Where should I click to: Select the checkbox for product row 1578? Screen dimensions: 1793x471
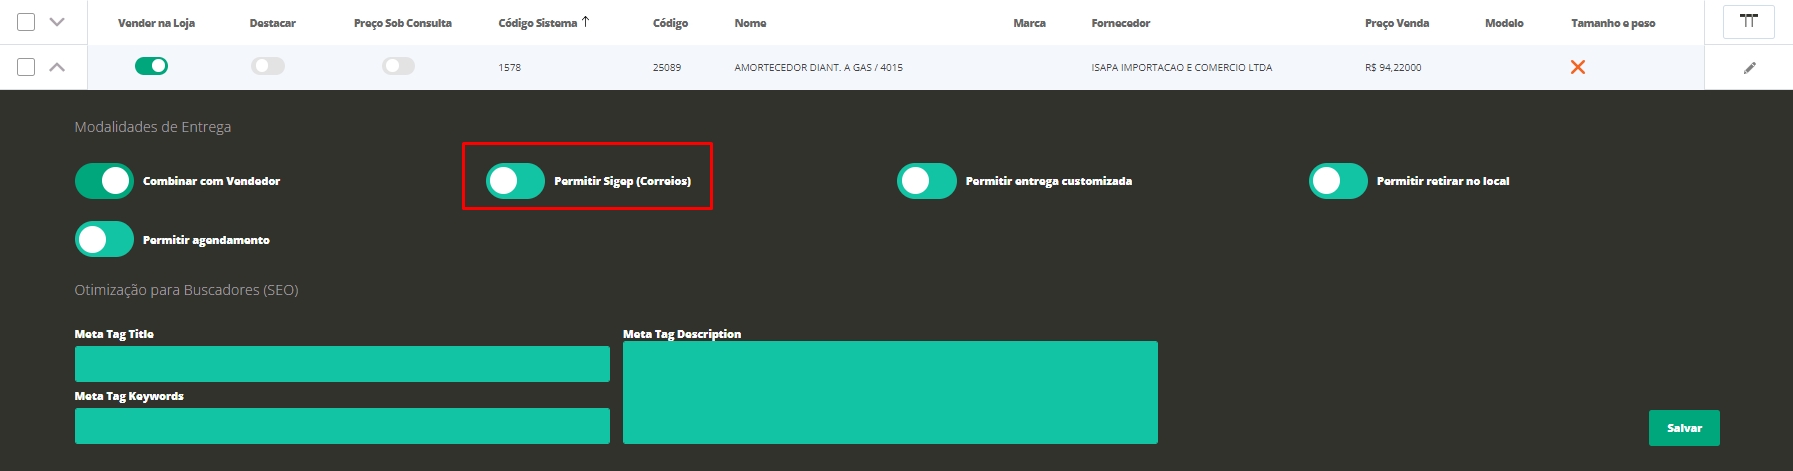point(27,67)
